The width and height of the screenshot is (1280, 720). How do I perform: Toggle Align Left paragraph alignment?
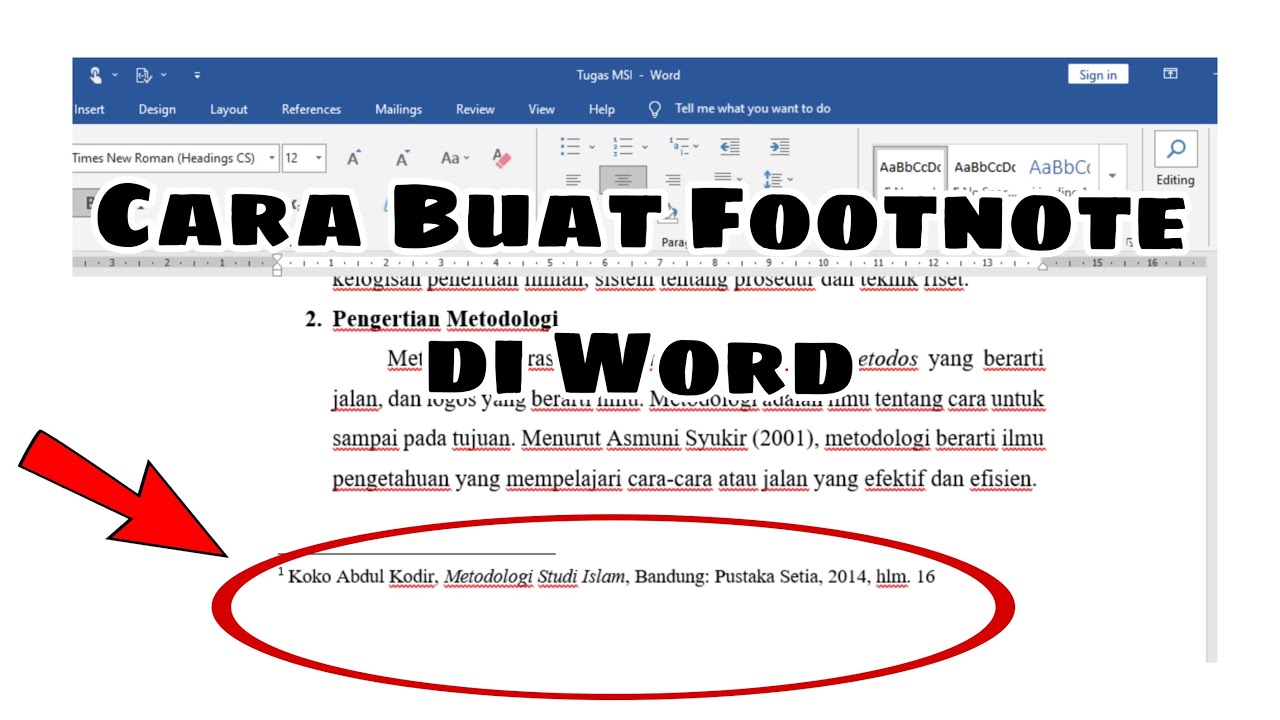573,181
